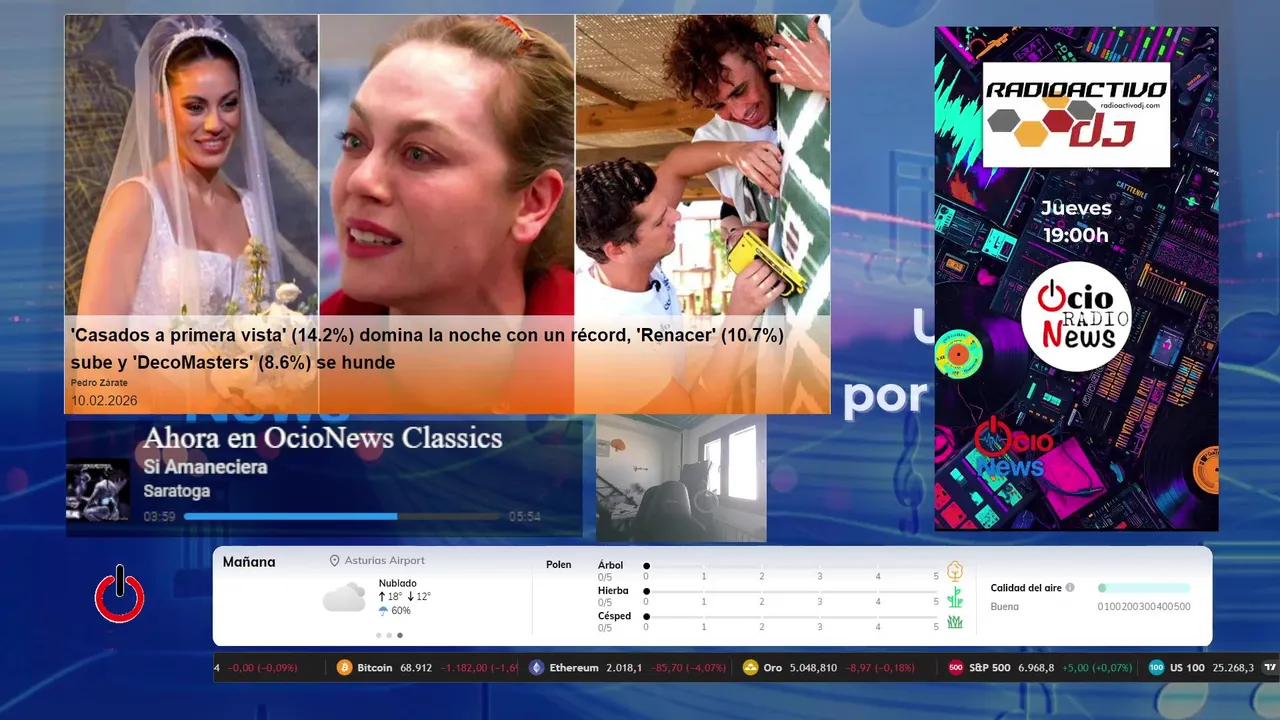Click the Mañana forecast heading
Image resolution: width=1280 pixels, height=720 pixels.
[x=249, y=562]
